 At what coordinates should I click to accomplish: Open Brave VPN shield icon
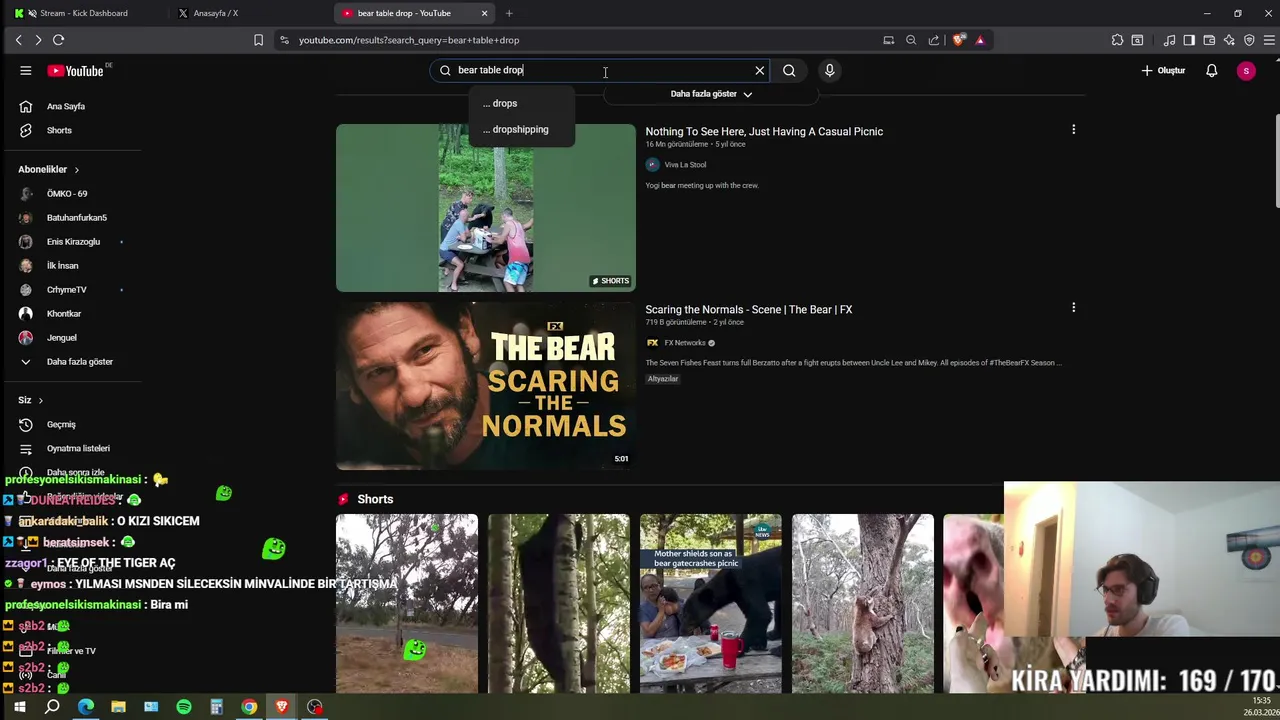tap(1249, 40)
